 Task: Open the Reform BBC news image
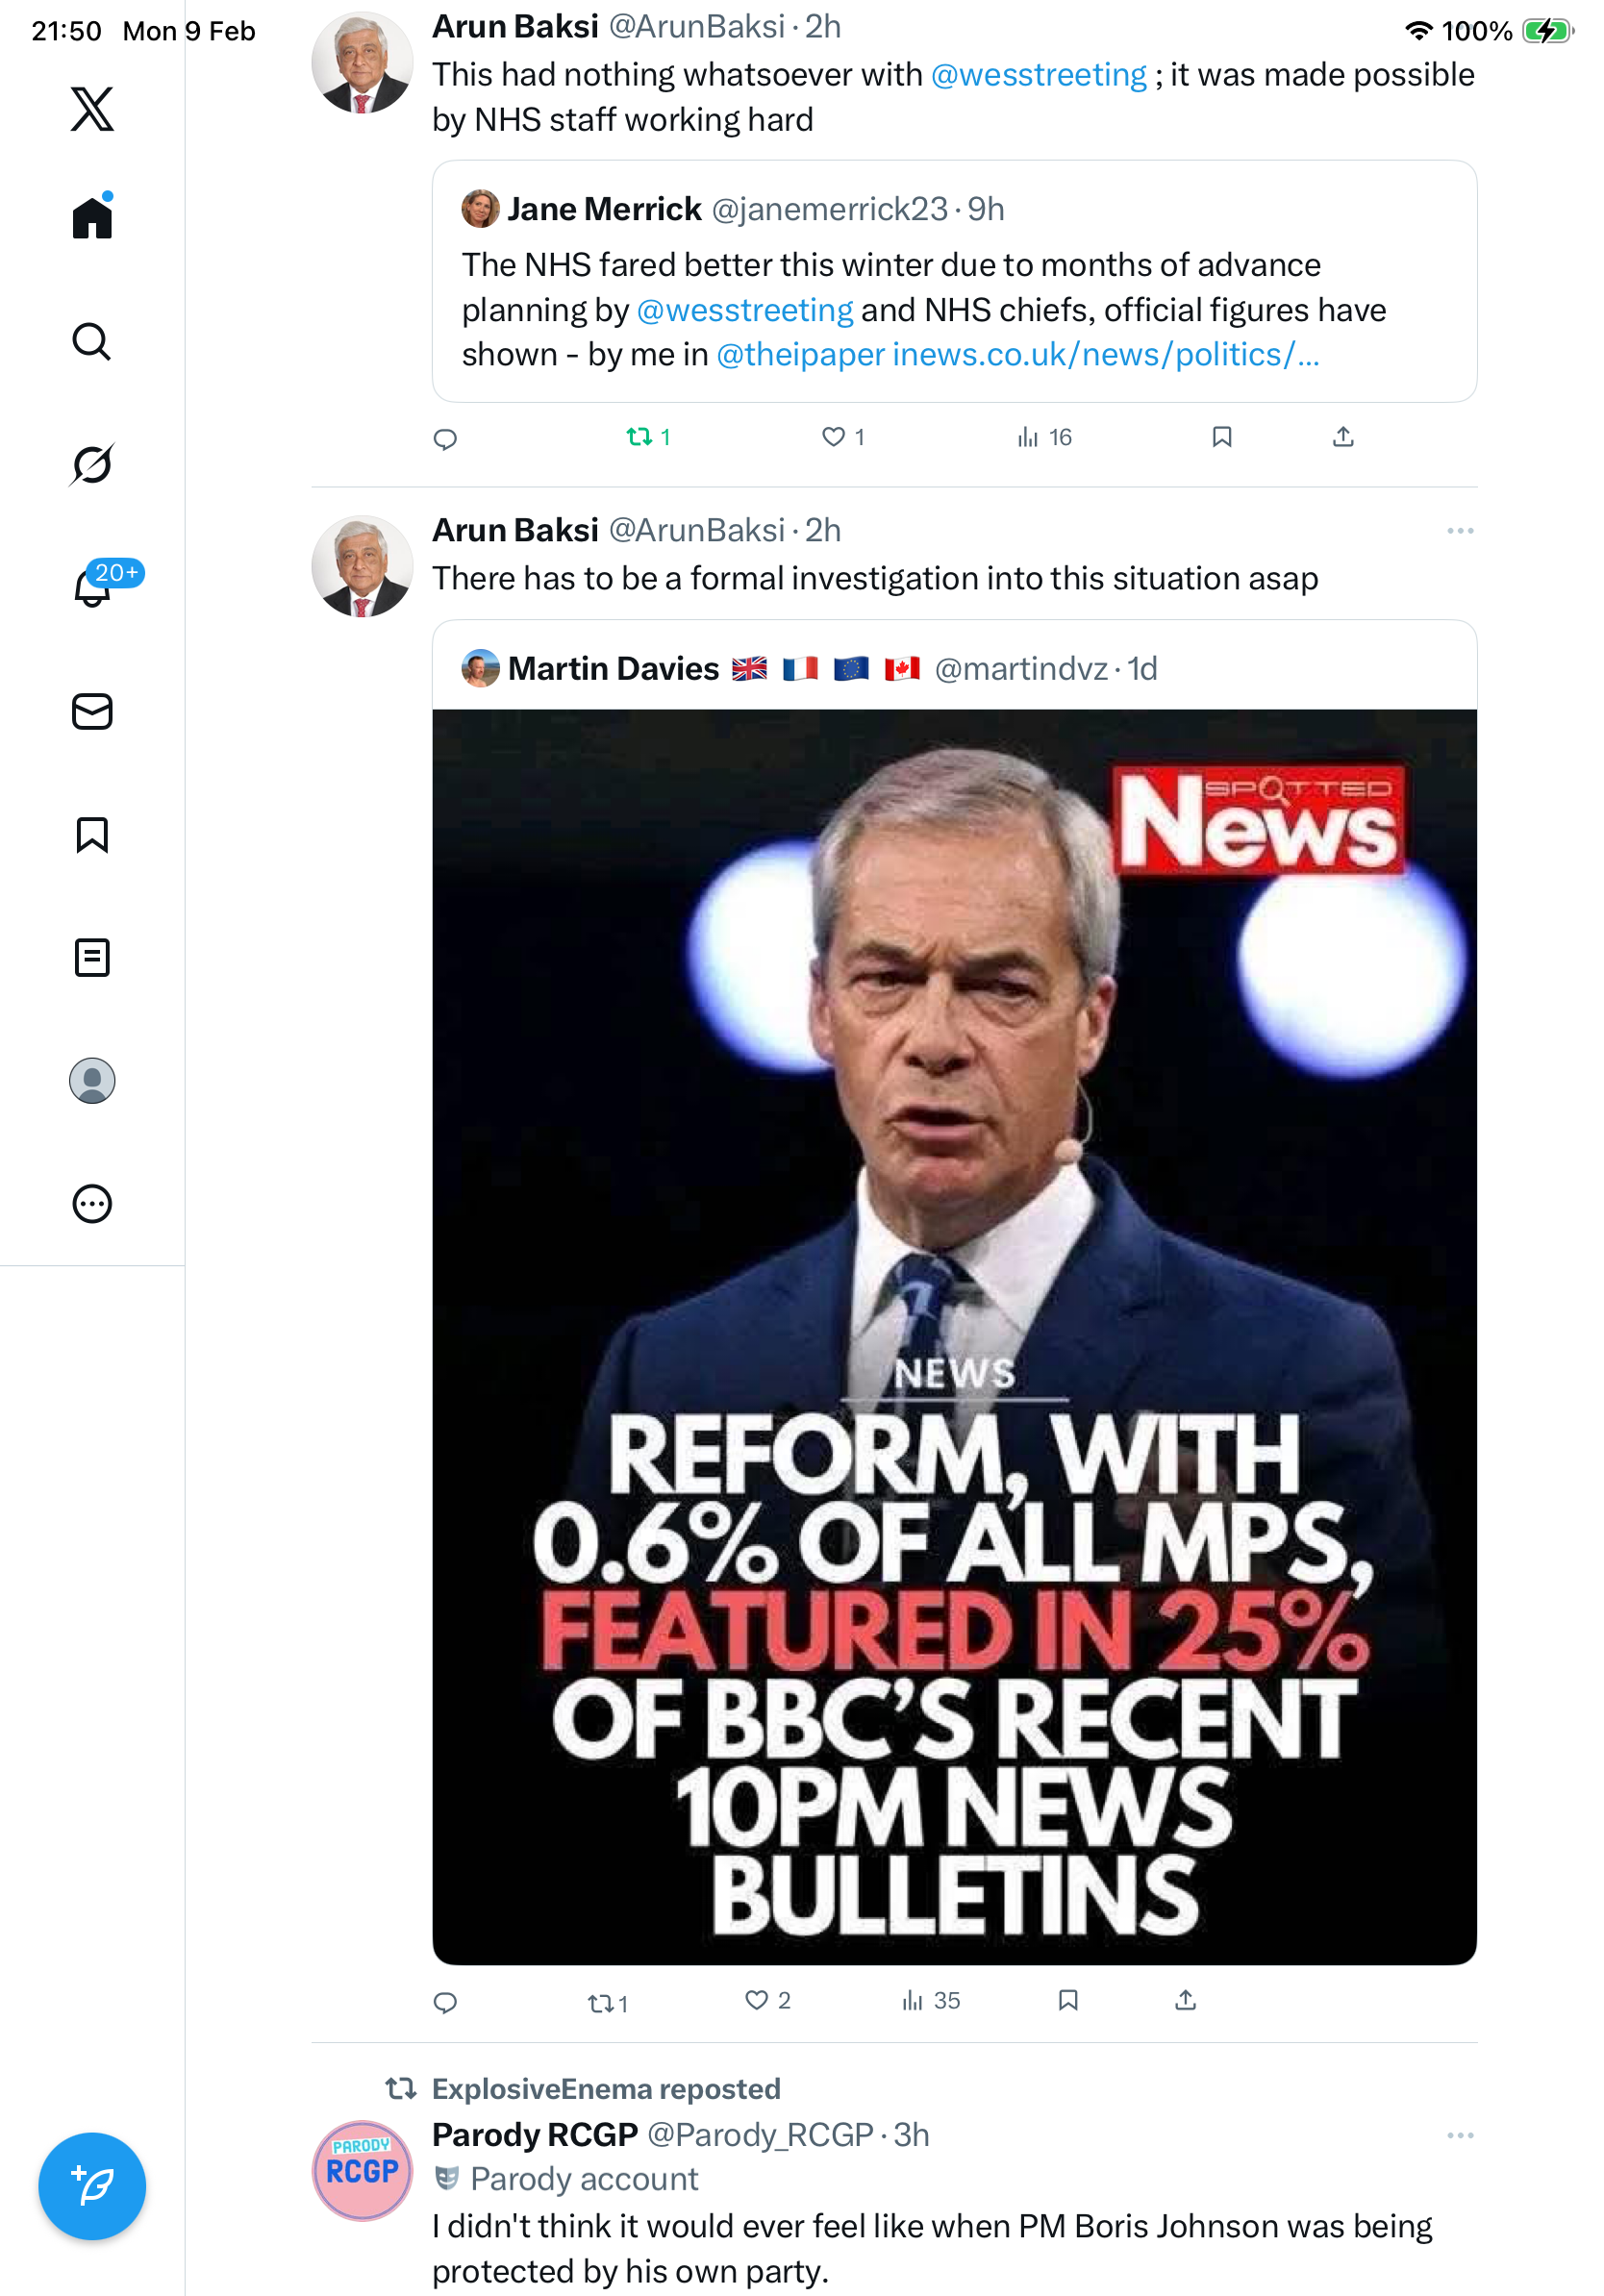pyautogui.click(x=954, y=1336)
